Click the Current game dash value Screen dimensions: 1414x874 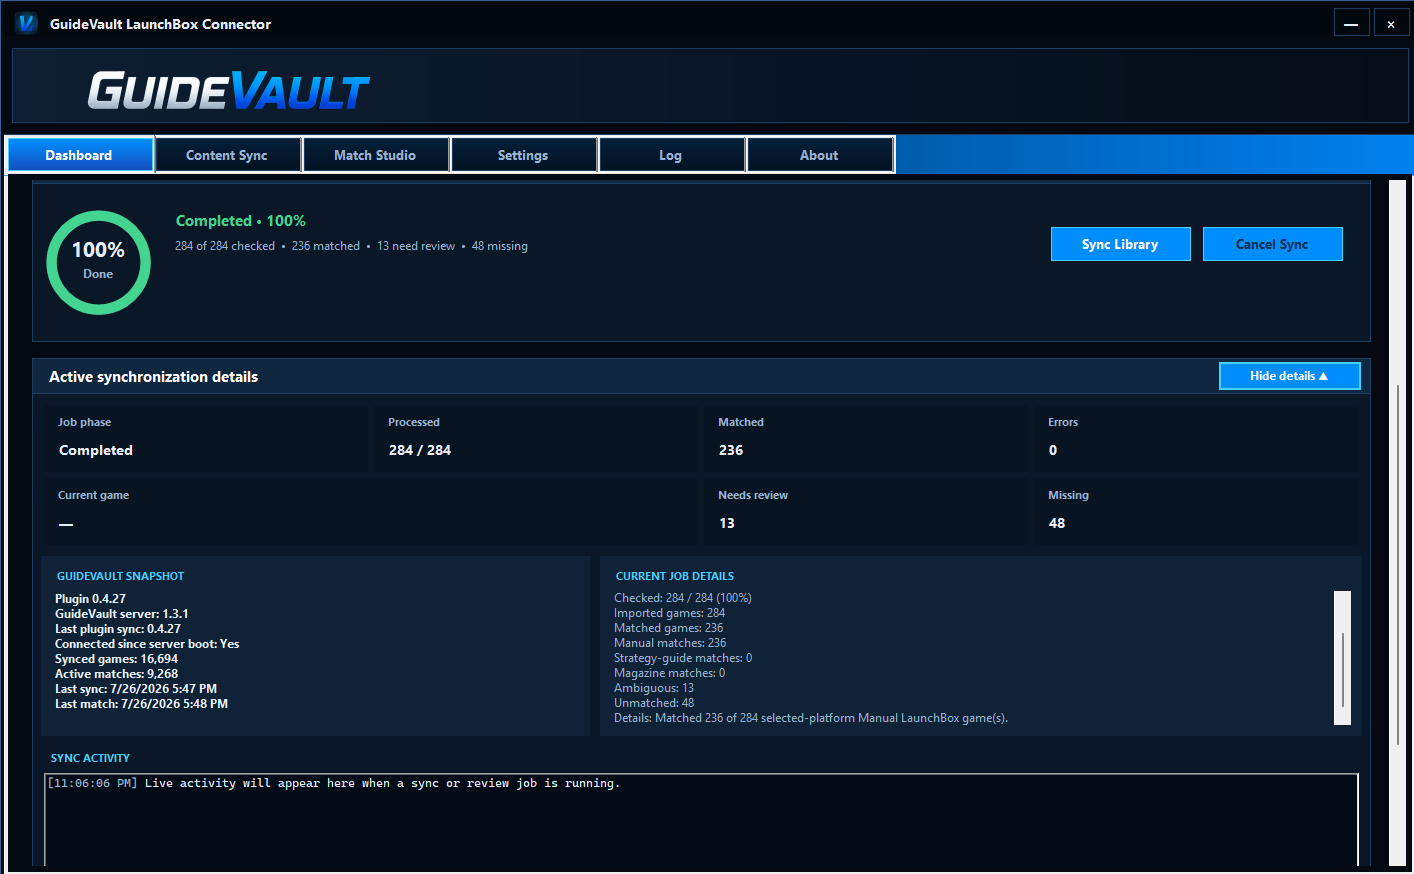pyautogui.click(x=66, y=524)
